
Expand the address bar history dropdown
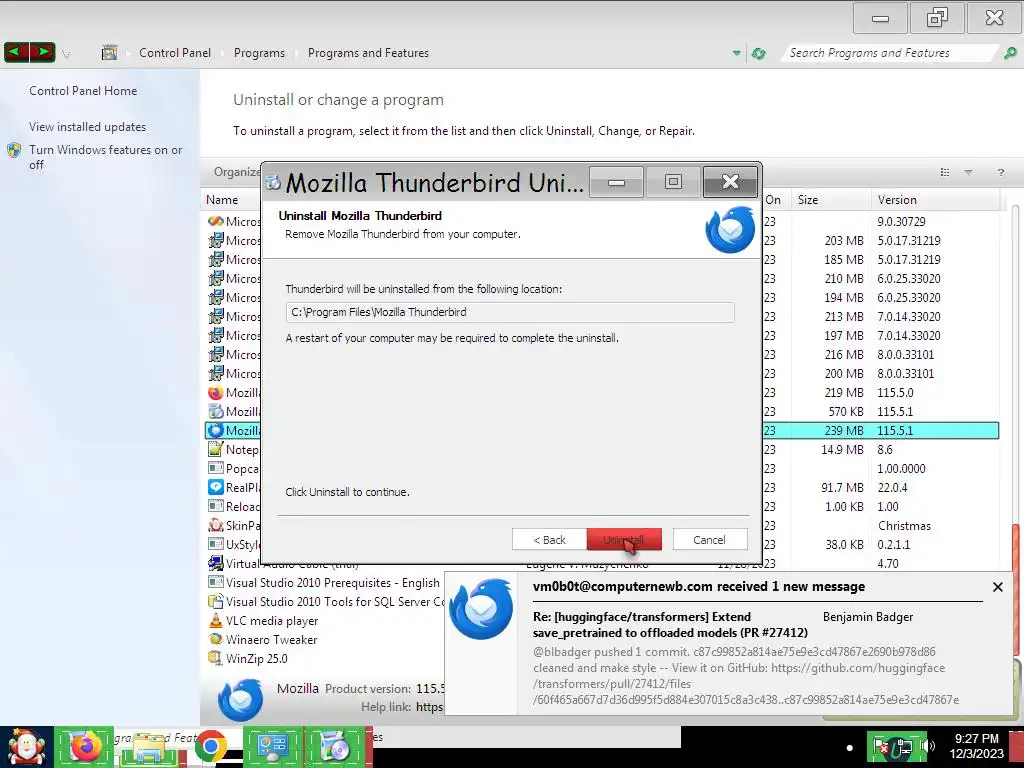coord(737,53)
